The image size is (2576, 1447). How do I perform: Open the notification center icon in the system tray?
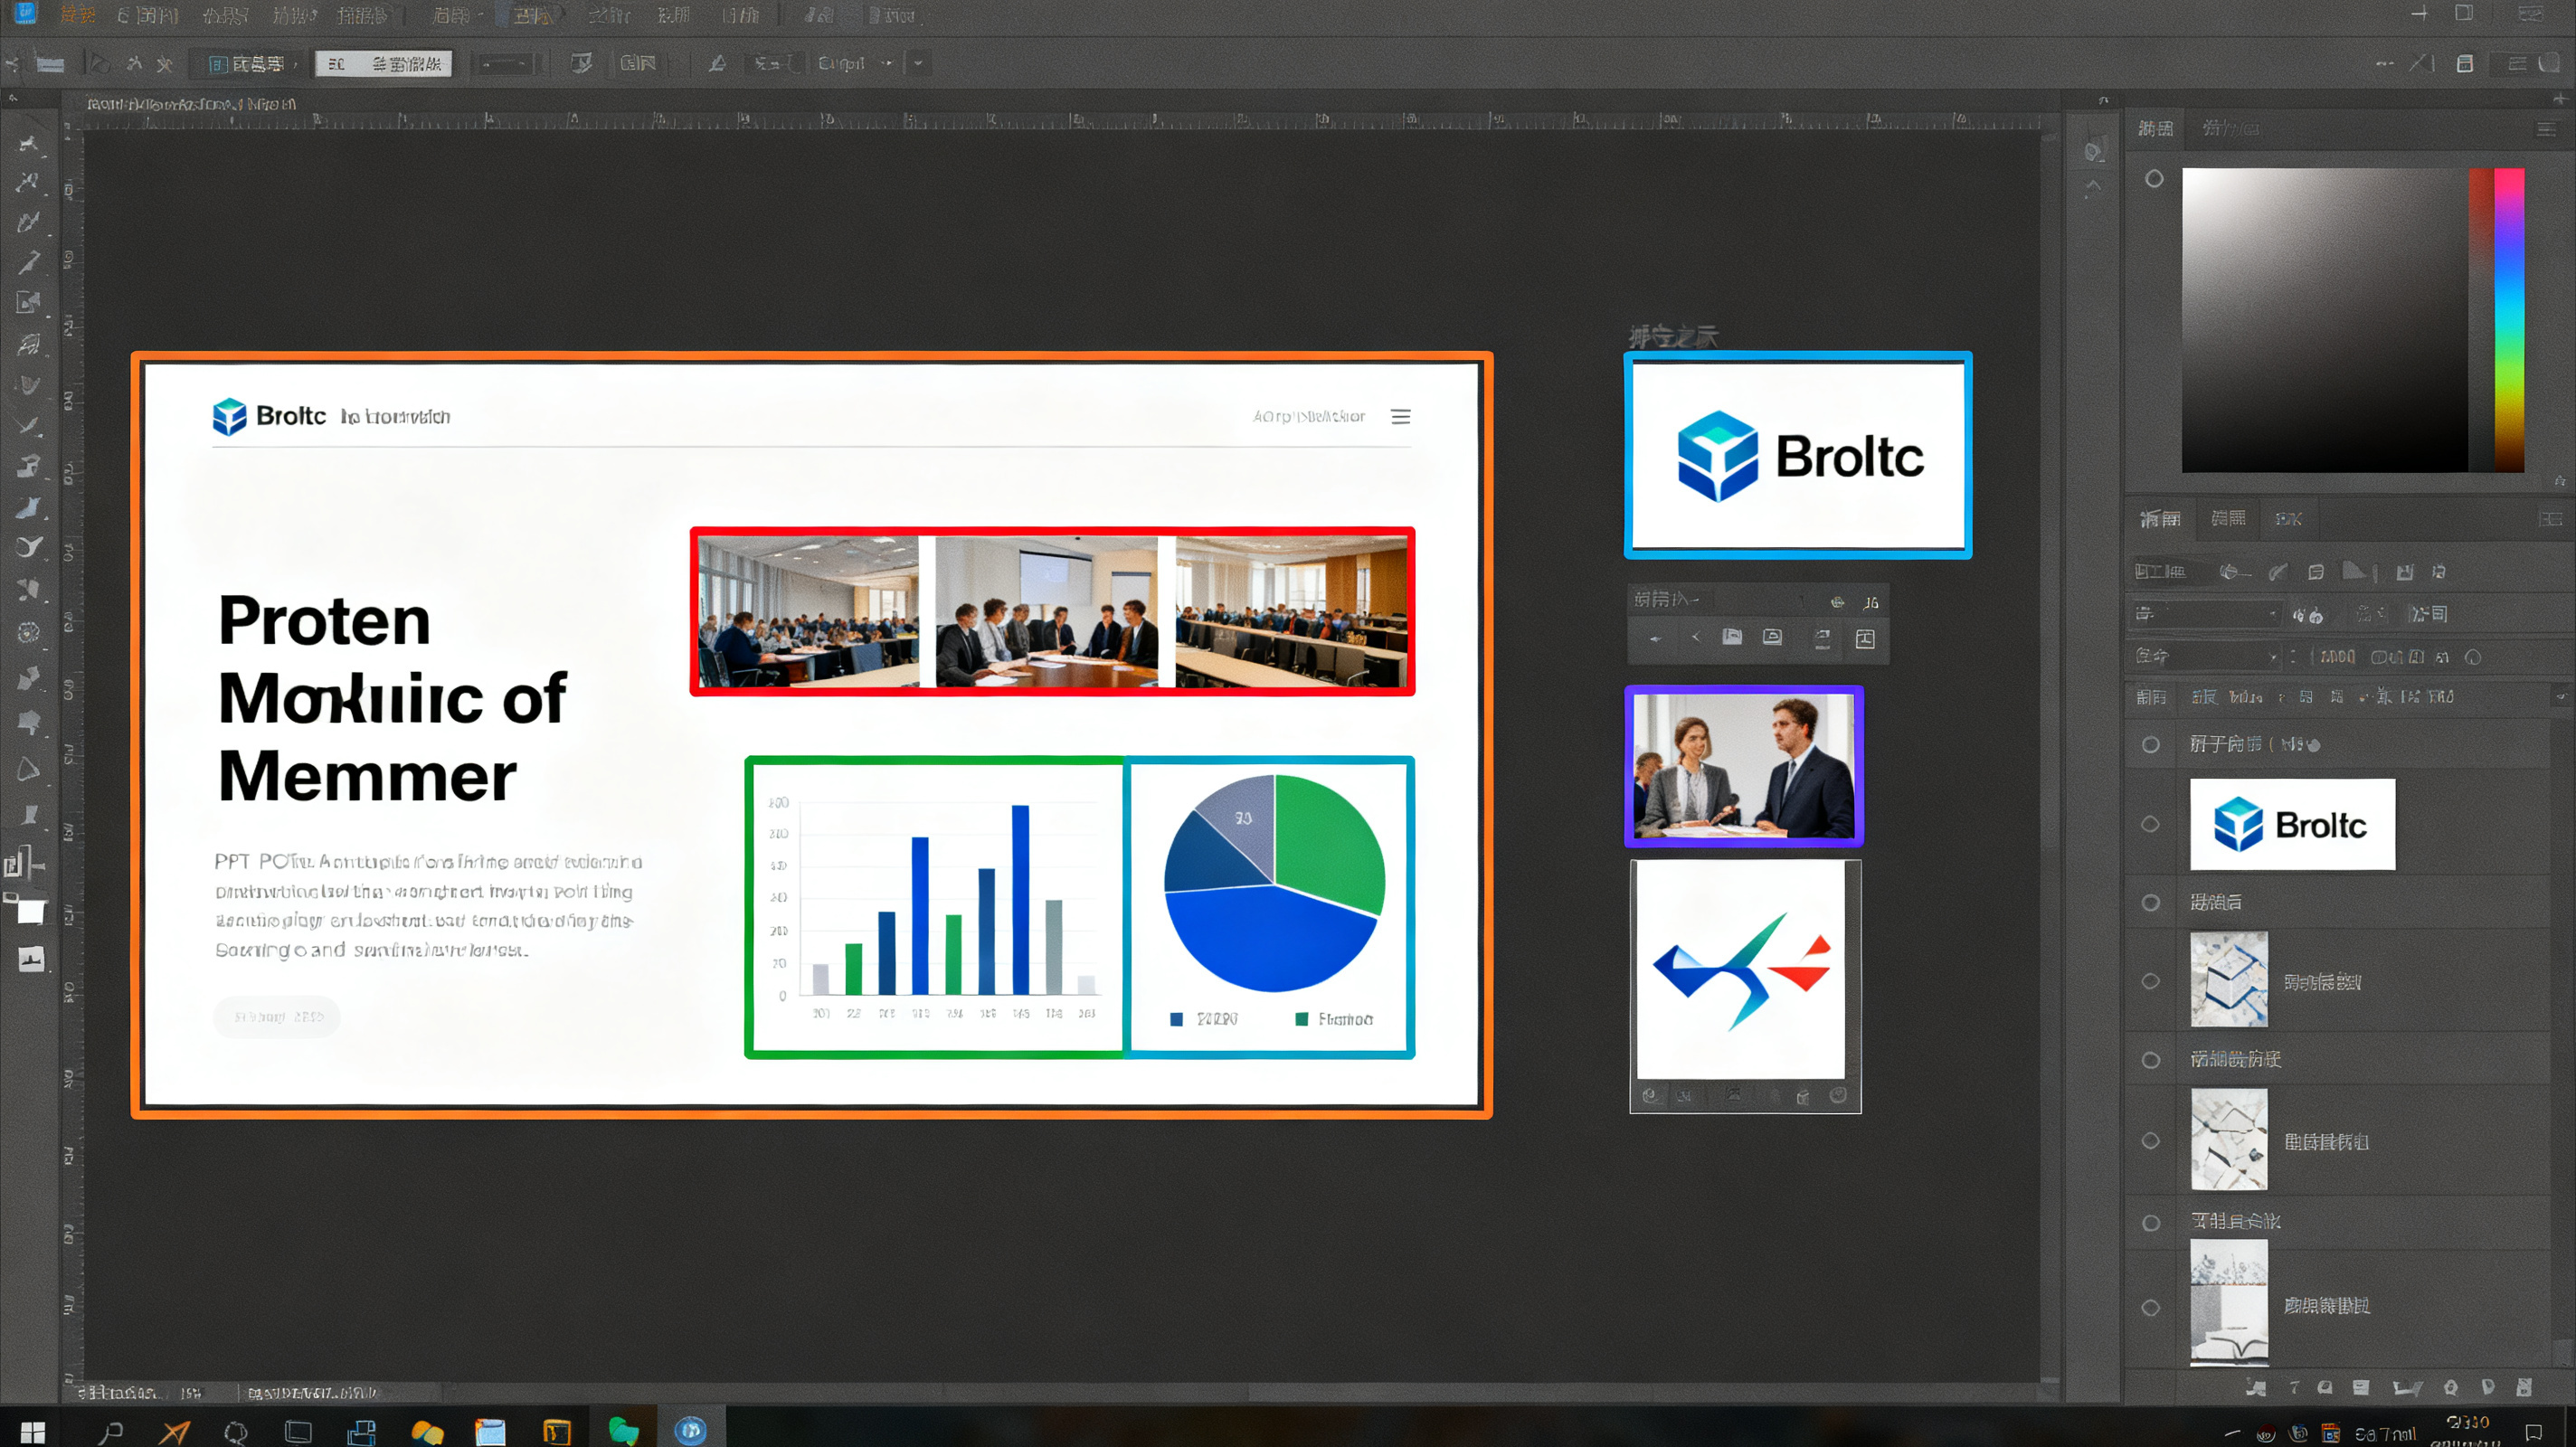[2532, 1432]
